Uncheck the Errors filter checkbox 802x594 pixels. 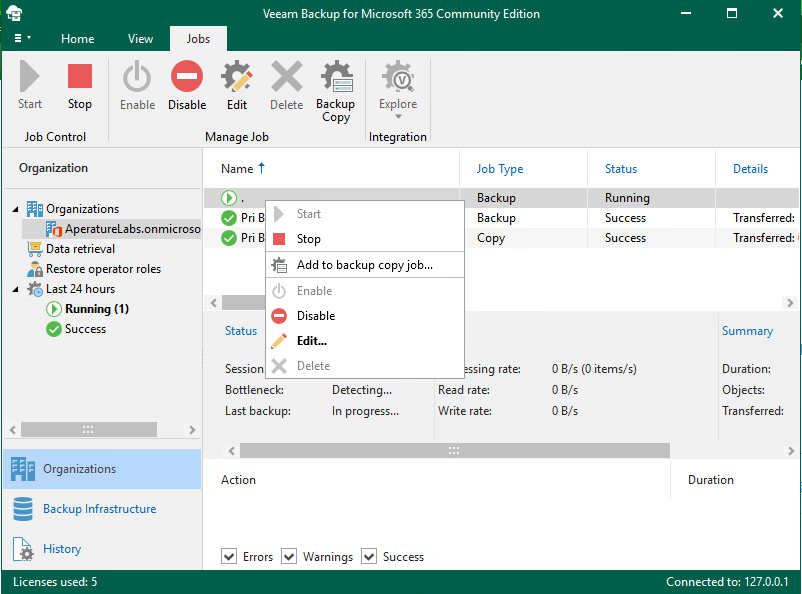click(229, 556)
